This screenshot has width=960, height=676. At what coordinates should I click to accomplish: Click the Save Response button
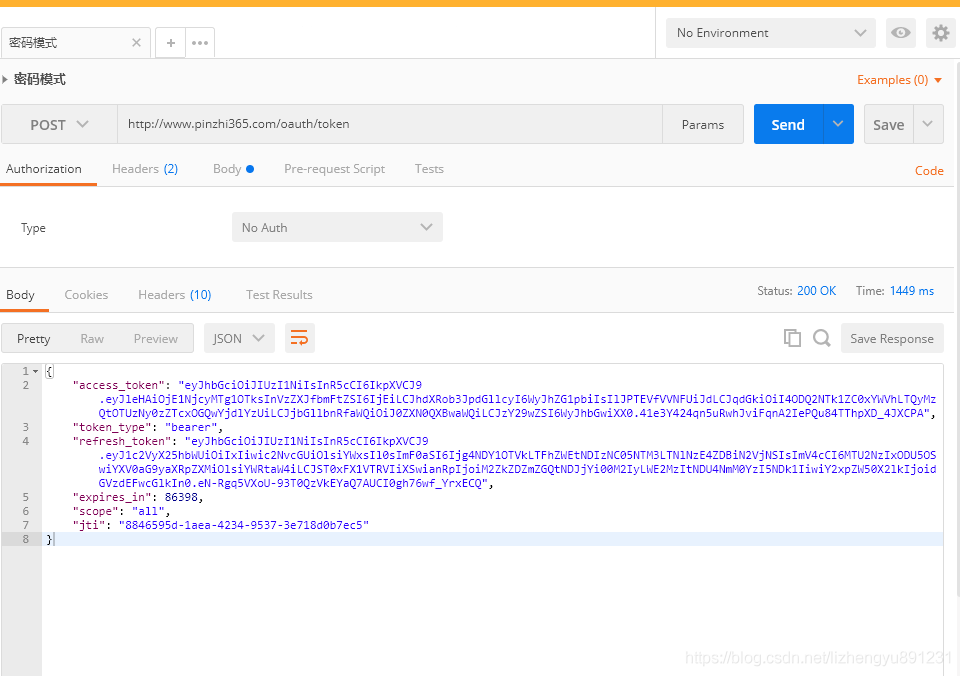pos(891,338)
